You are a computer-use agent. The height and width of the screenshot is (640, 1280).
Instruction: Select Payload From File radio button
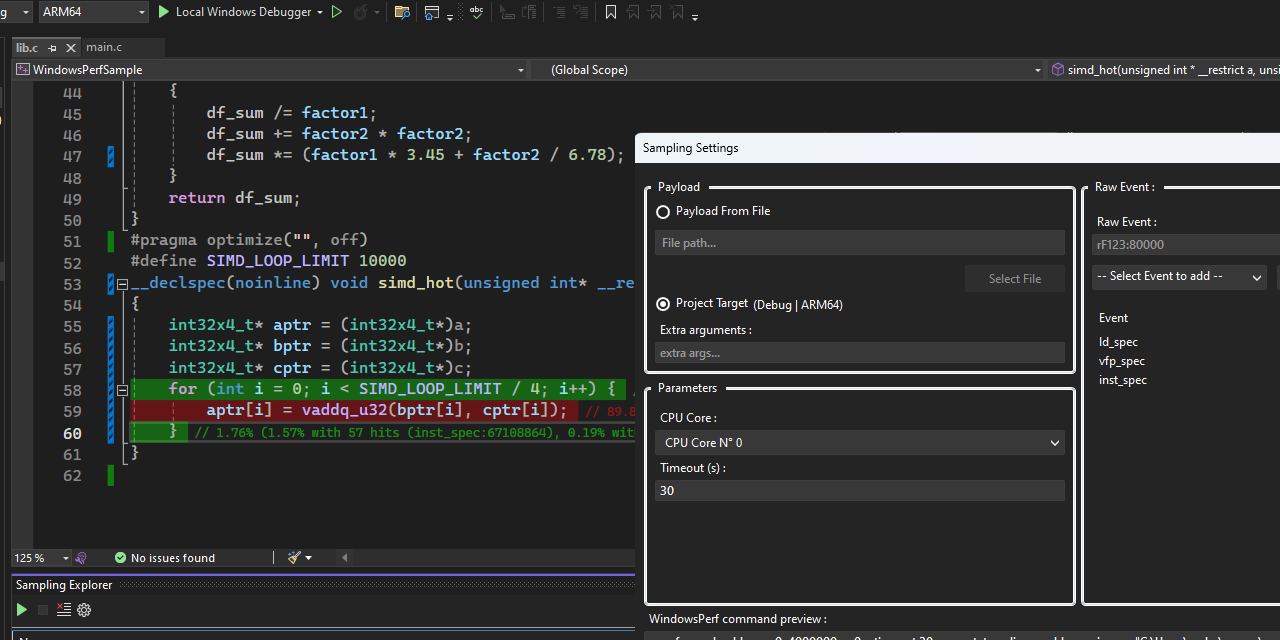coord(663,212)
